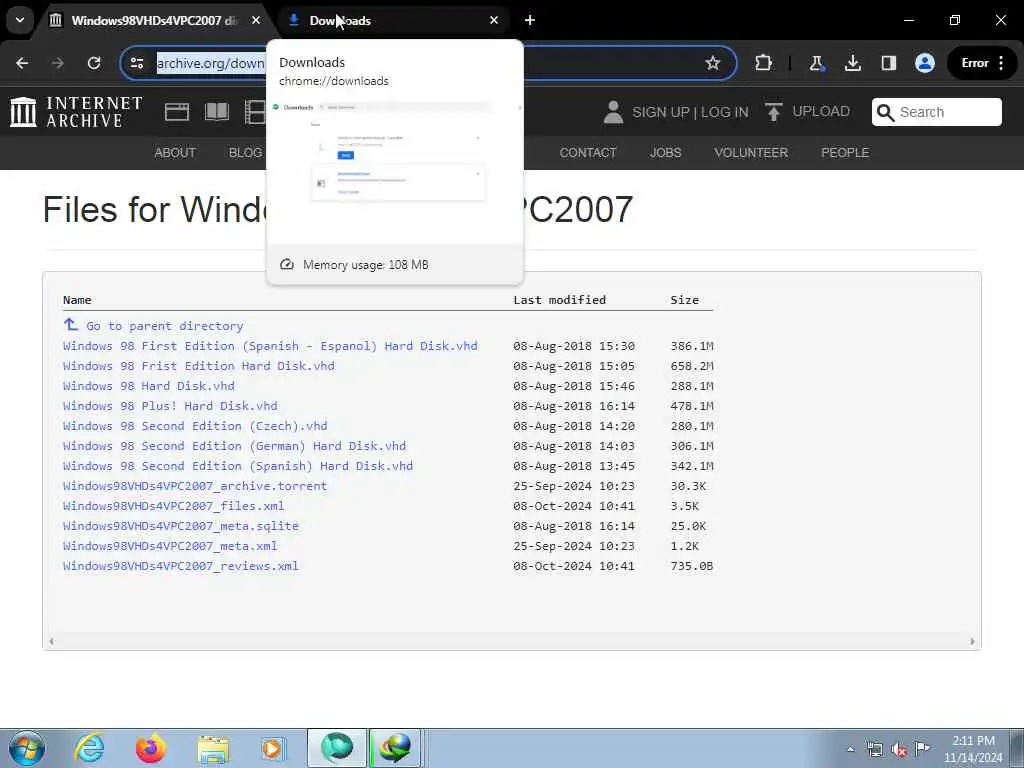Go to parent directory link
The width and height of the screenshot is (1024, 768).
pos(153,325)
